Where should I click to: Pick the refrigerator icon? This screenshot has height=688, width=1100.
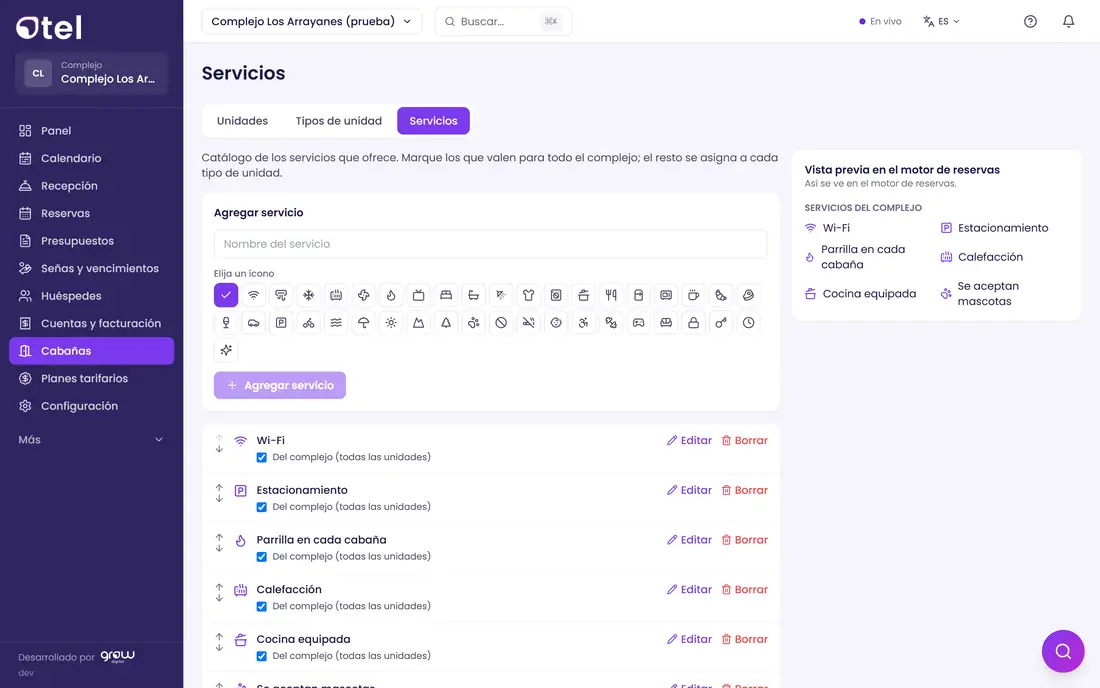(638, 295)
